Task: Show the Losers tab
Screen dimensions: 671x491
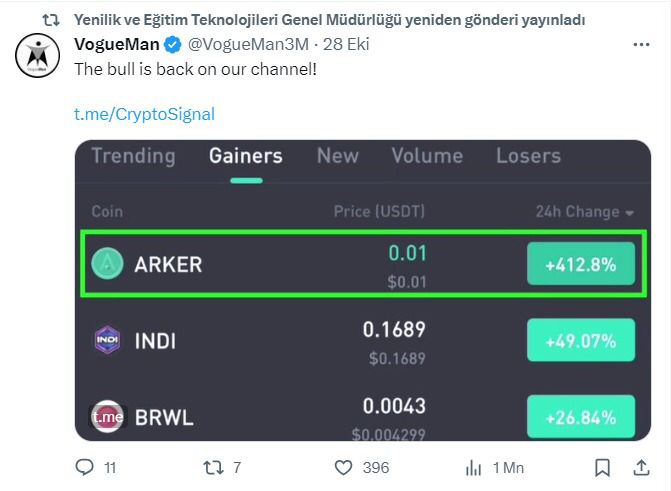Action: [528, 156]
